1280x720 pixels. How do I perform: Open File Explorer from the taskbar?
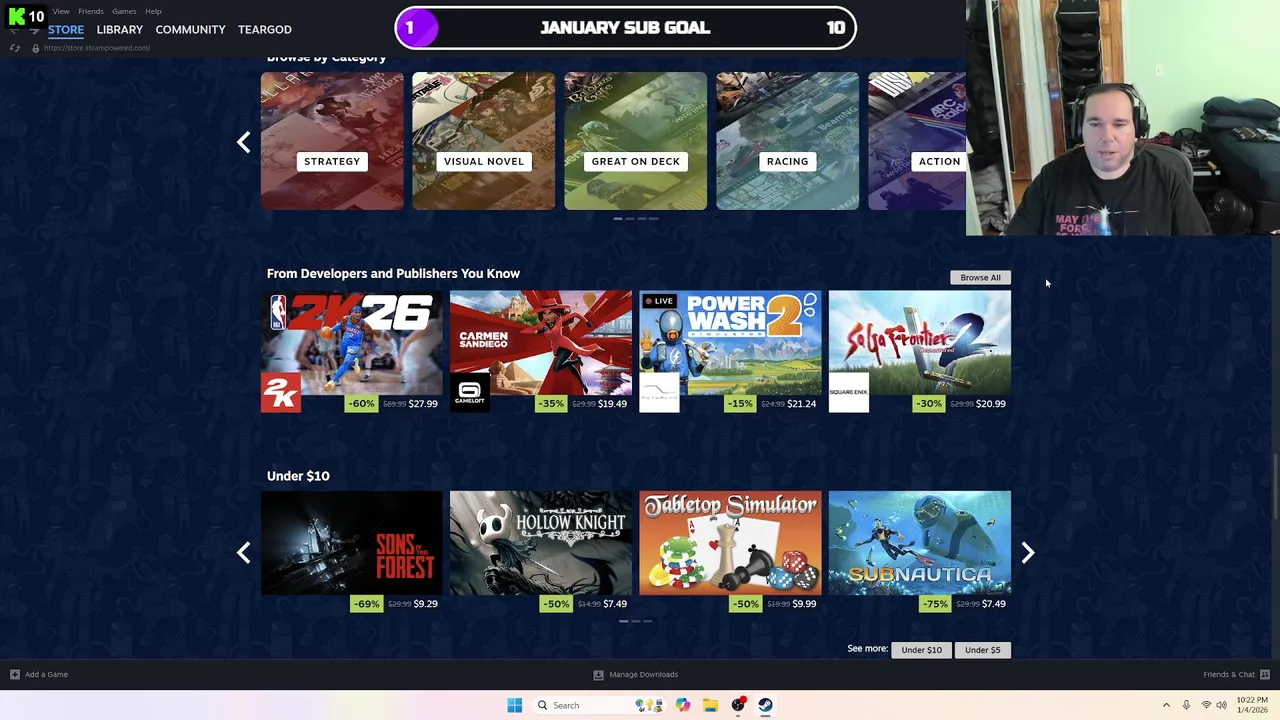point(710,705)
